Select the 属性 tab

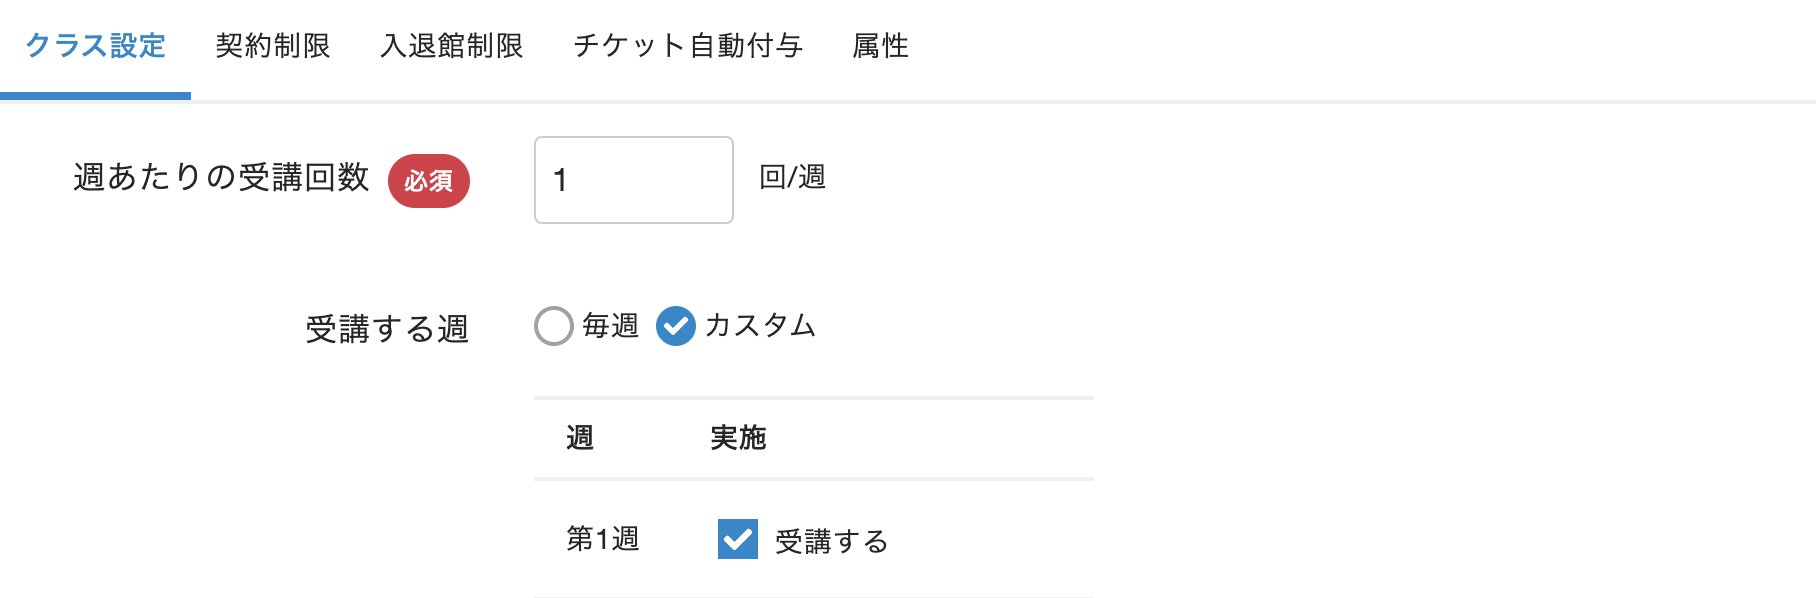(x=880, y=46)
